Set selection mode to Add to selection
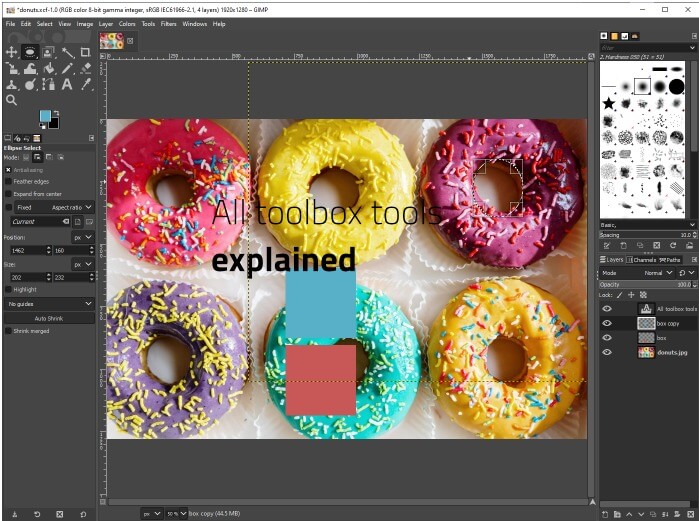The image size is (699, 521). pyautogui.click(x=37, y=157)
